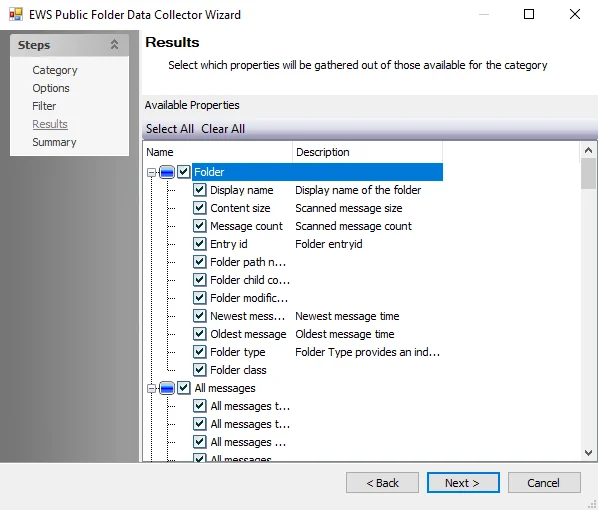Toggle the Message count checkbox
This screenshot has height=510, width=598.
click(x=199, y=226)
